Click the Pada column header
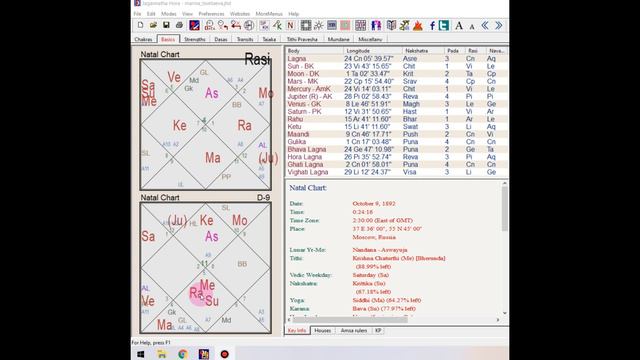The image size is (640, 360). point(455,51)
